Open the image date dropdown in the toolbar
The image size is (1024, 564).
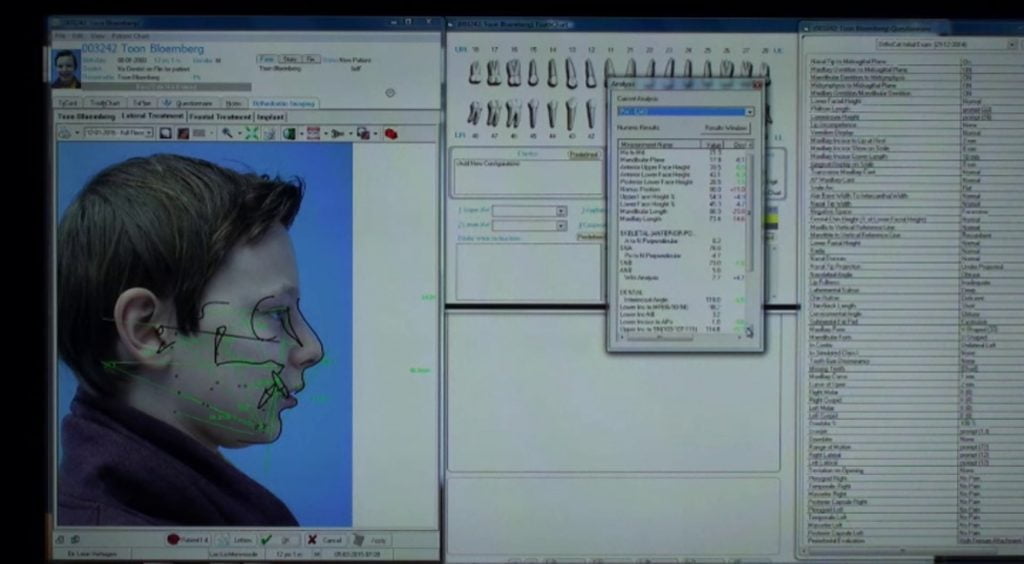pyautogui.click(x=148, y=133)
